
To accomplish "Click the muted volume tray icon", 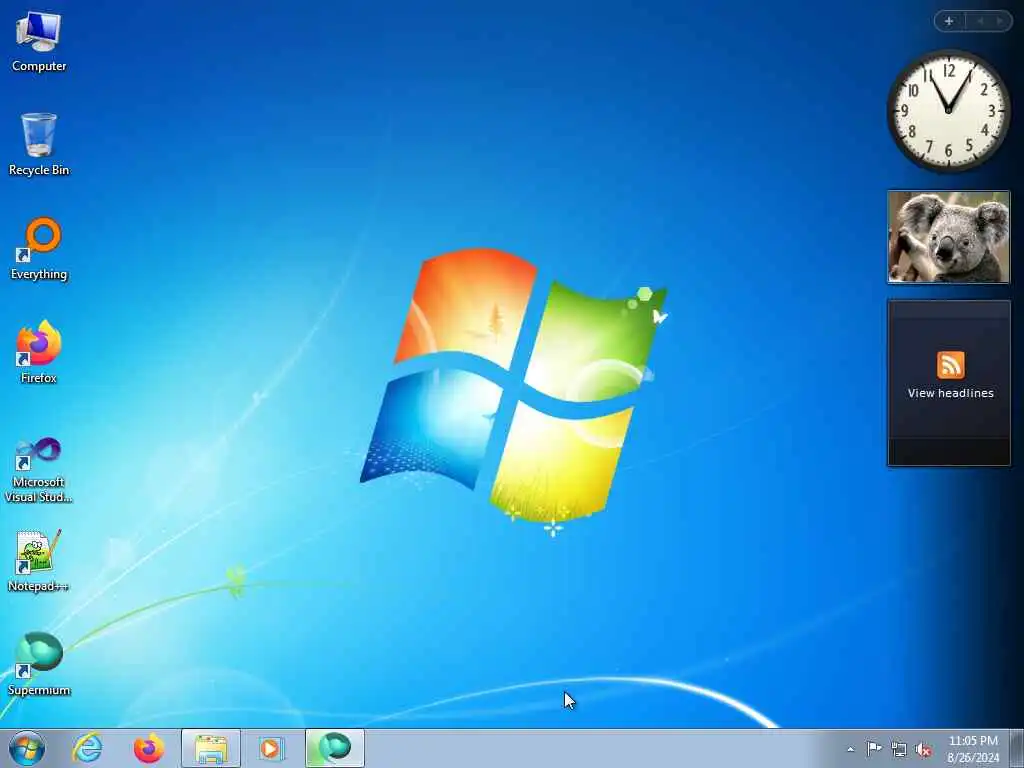I will coord(923,749).
